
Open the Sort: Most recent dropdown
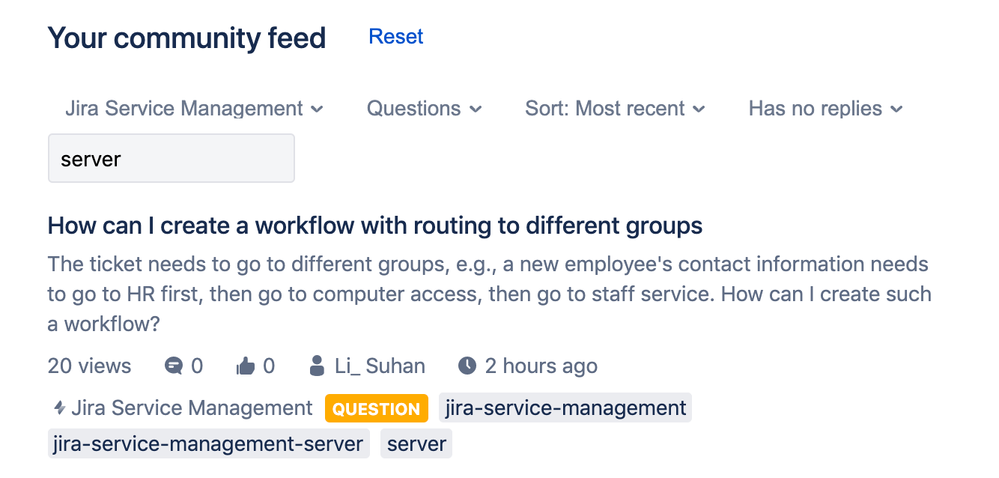(x=615, y=108)
